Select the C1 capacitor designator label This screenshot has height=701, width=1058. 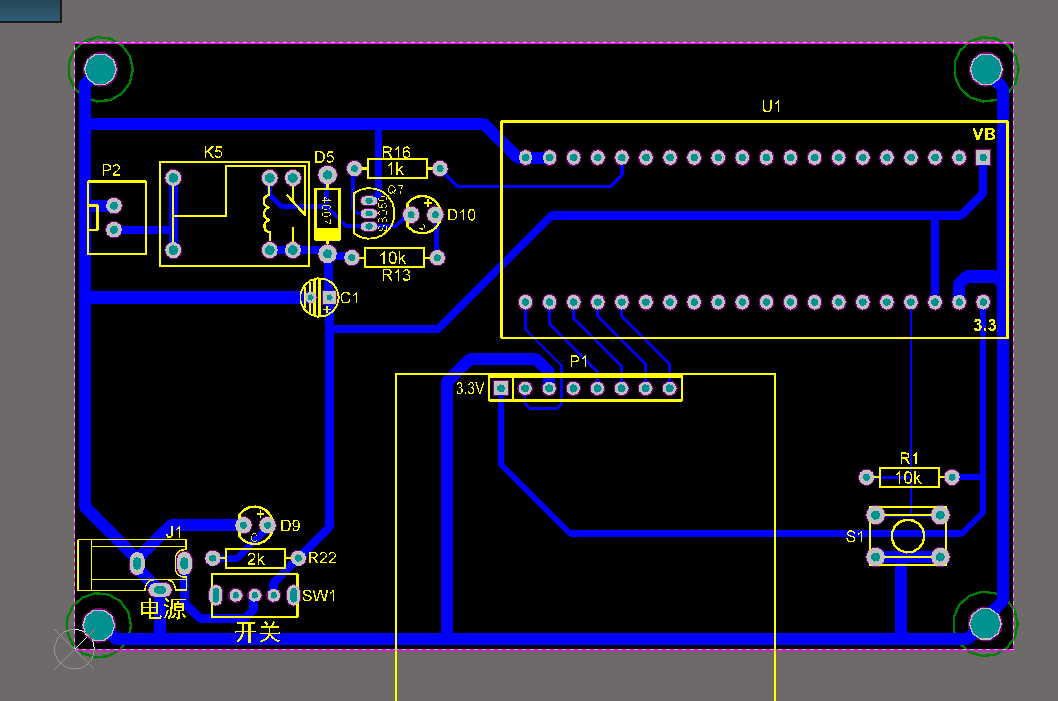[x=350, y=298]
